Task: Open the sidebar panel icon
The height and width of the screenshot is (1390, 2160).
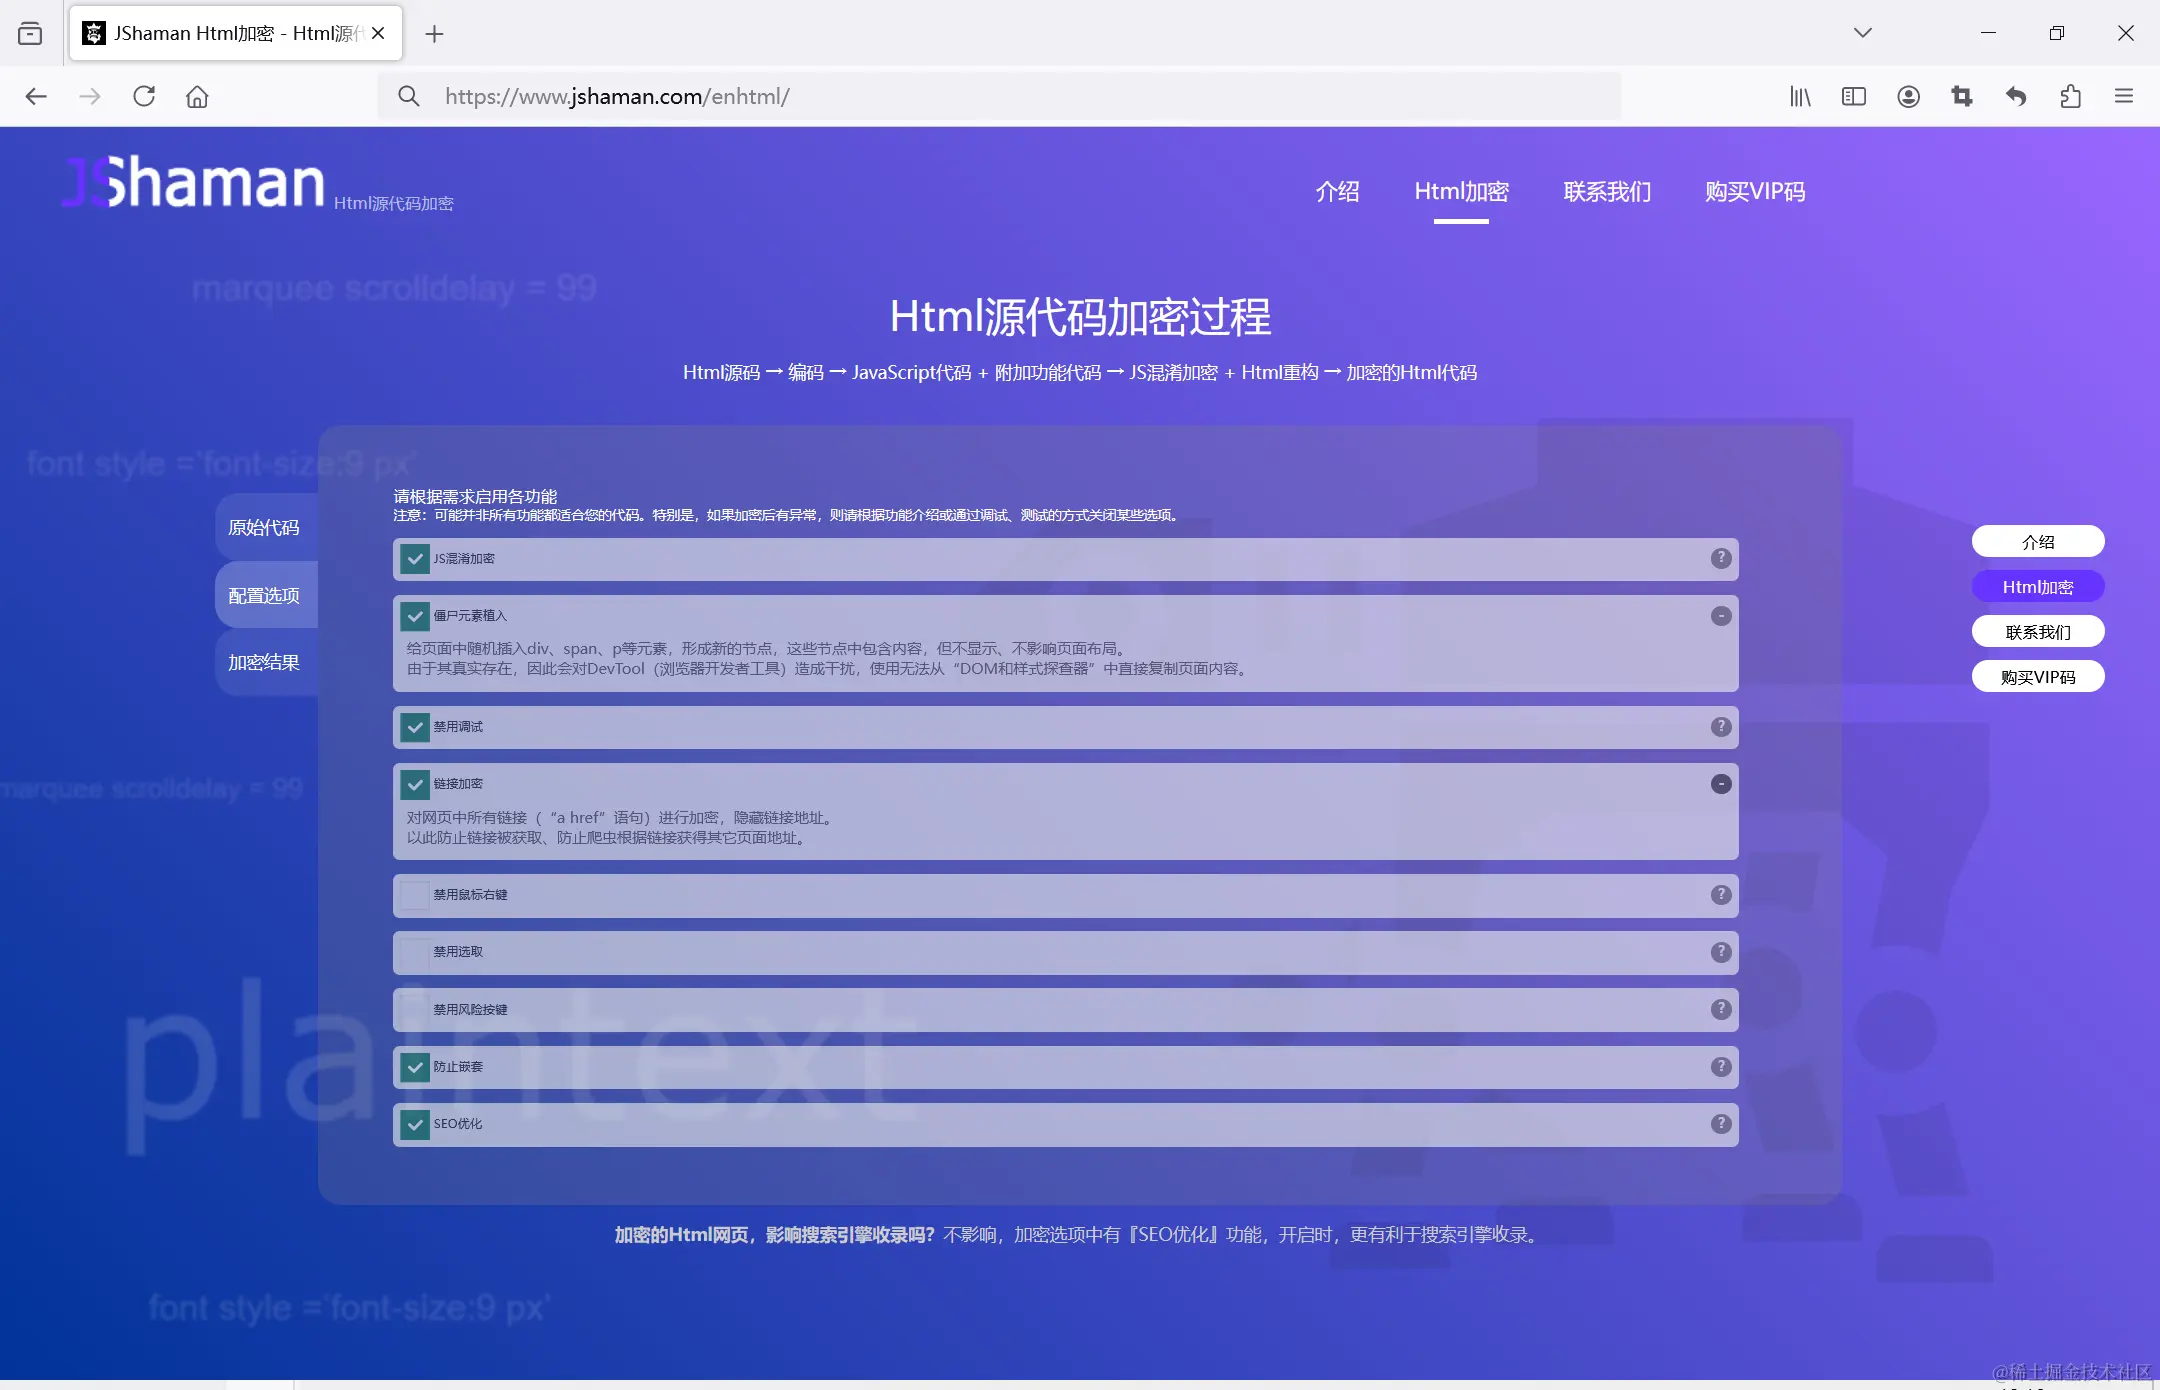Action: pos(1854,96)
